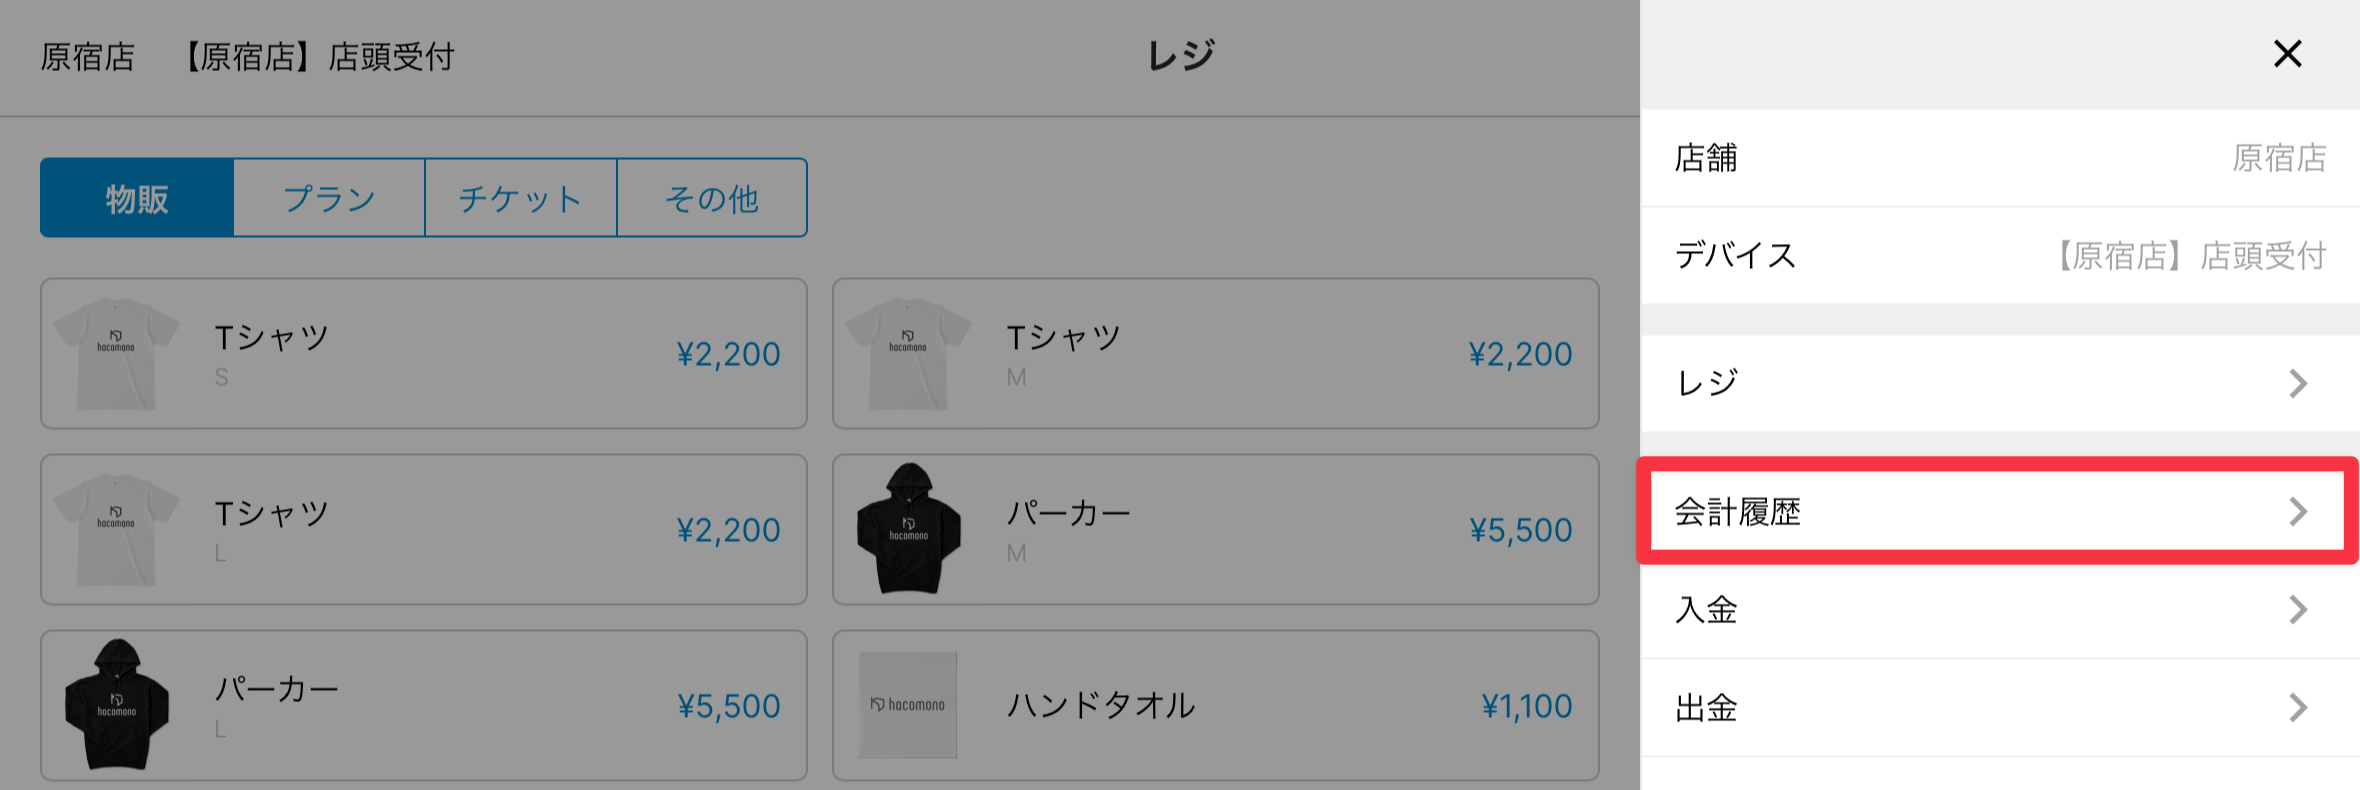2360x790 pixels.
Task: Switch to the プラン tab
Action: pos(329,198)
